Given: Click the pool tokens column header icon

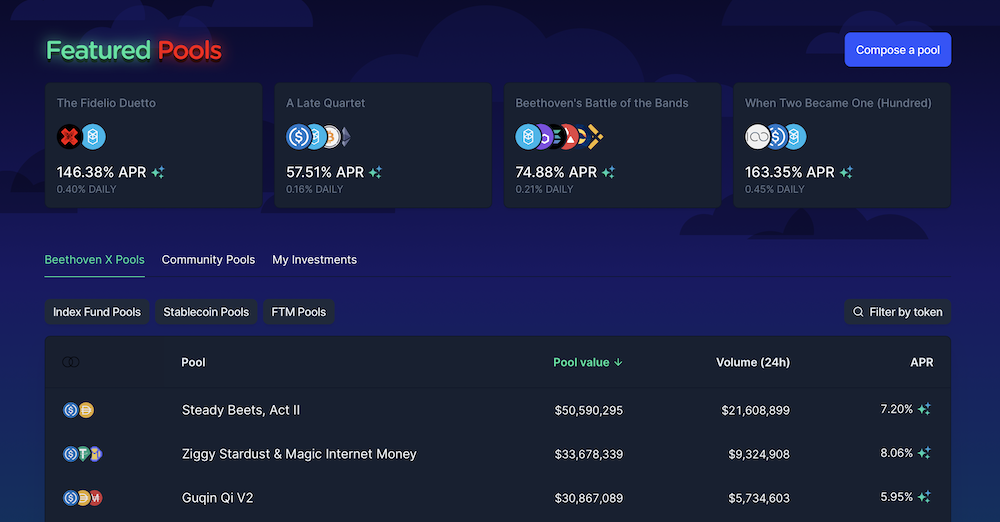Looking at the screenshot, I should [x=70, y=362].
